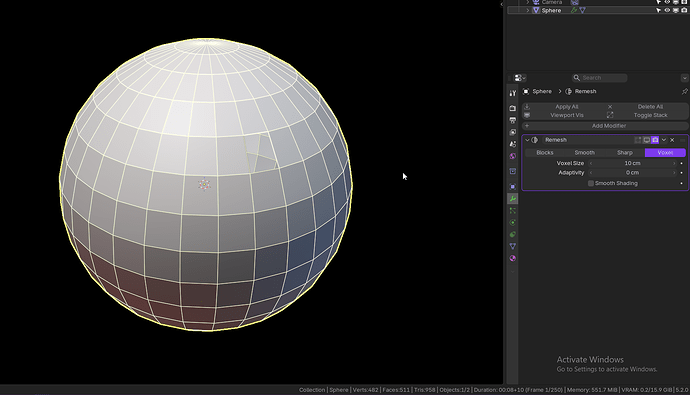The image size is (690, 395).
Task: Open the Scene properties tab
Action: pos(513,144)
